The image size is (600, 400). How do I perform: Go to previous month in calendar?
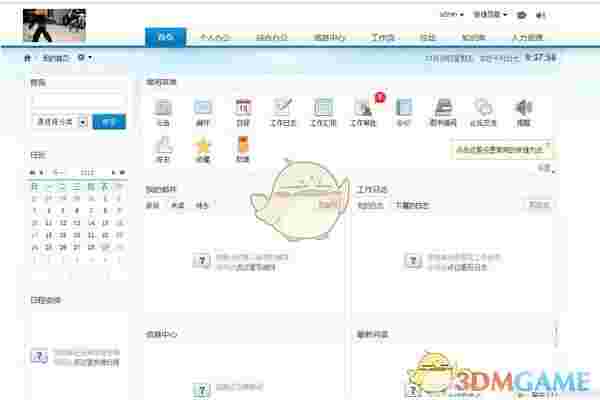pyautogui.click(x=41, y=173)
